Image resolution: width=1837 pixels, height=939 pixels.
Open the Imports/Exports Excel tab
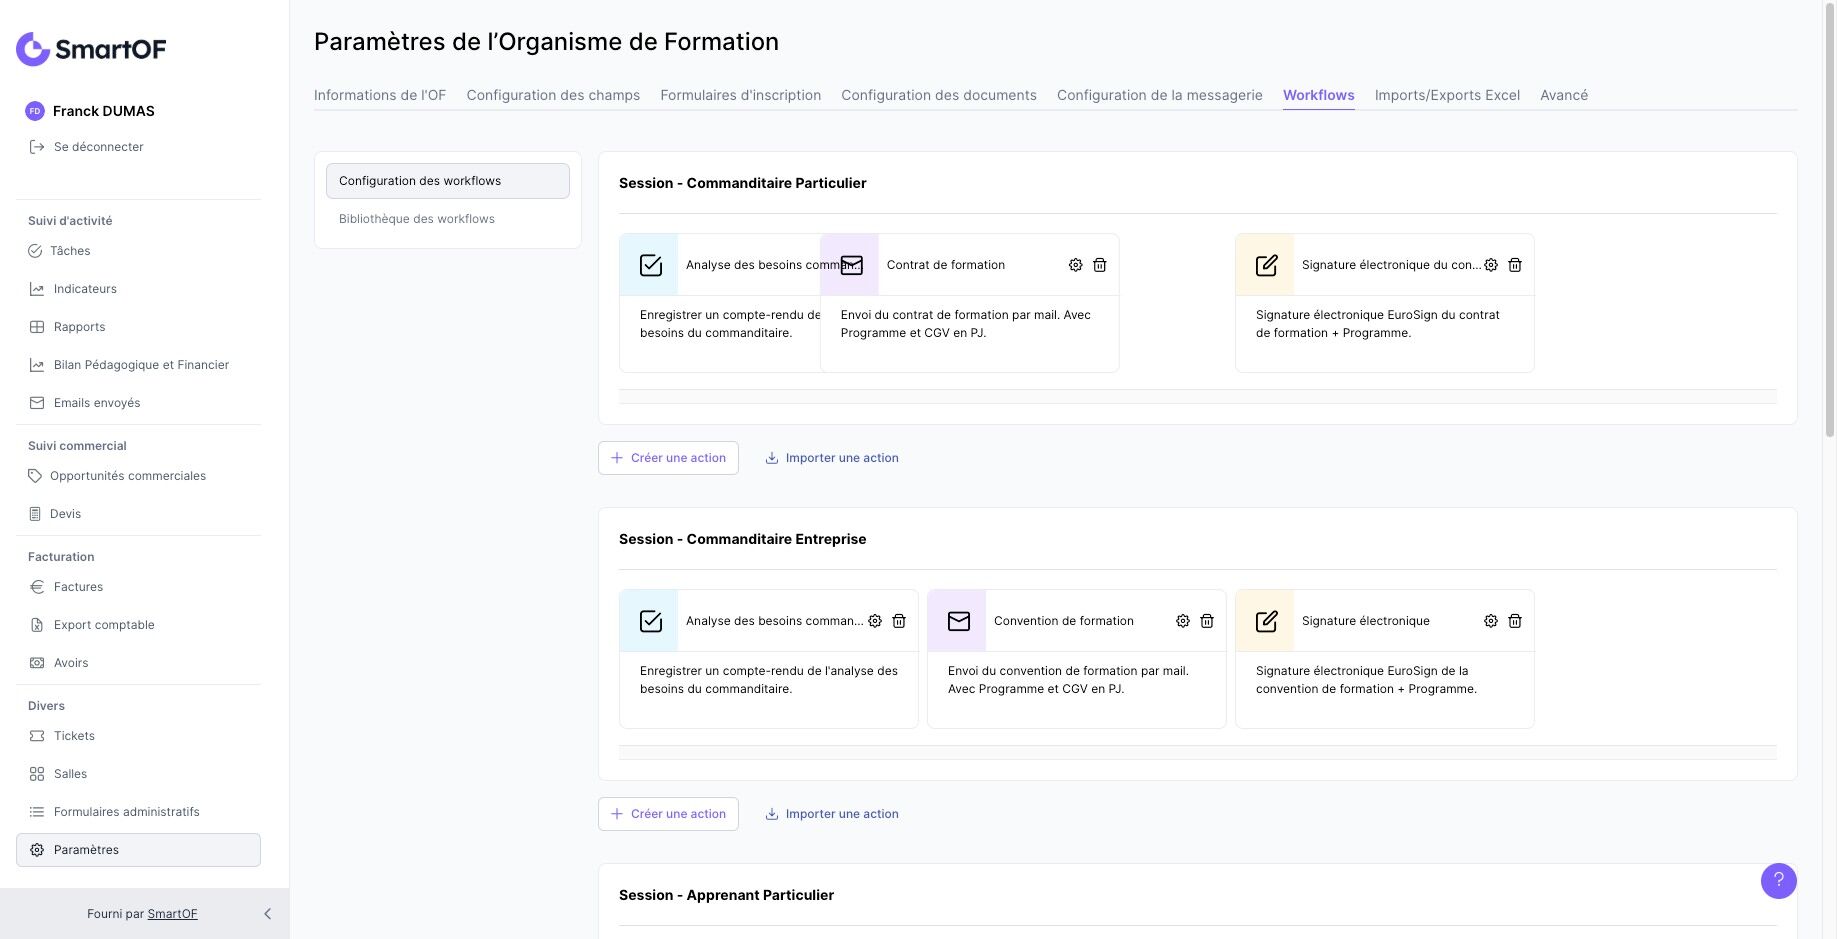tap(1446, 95)
